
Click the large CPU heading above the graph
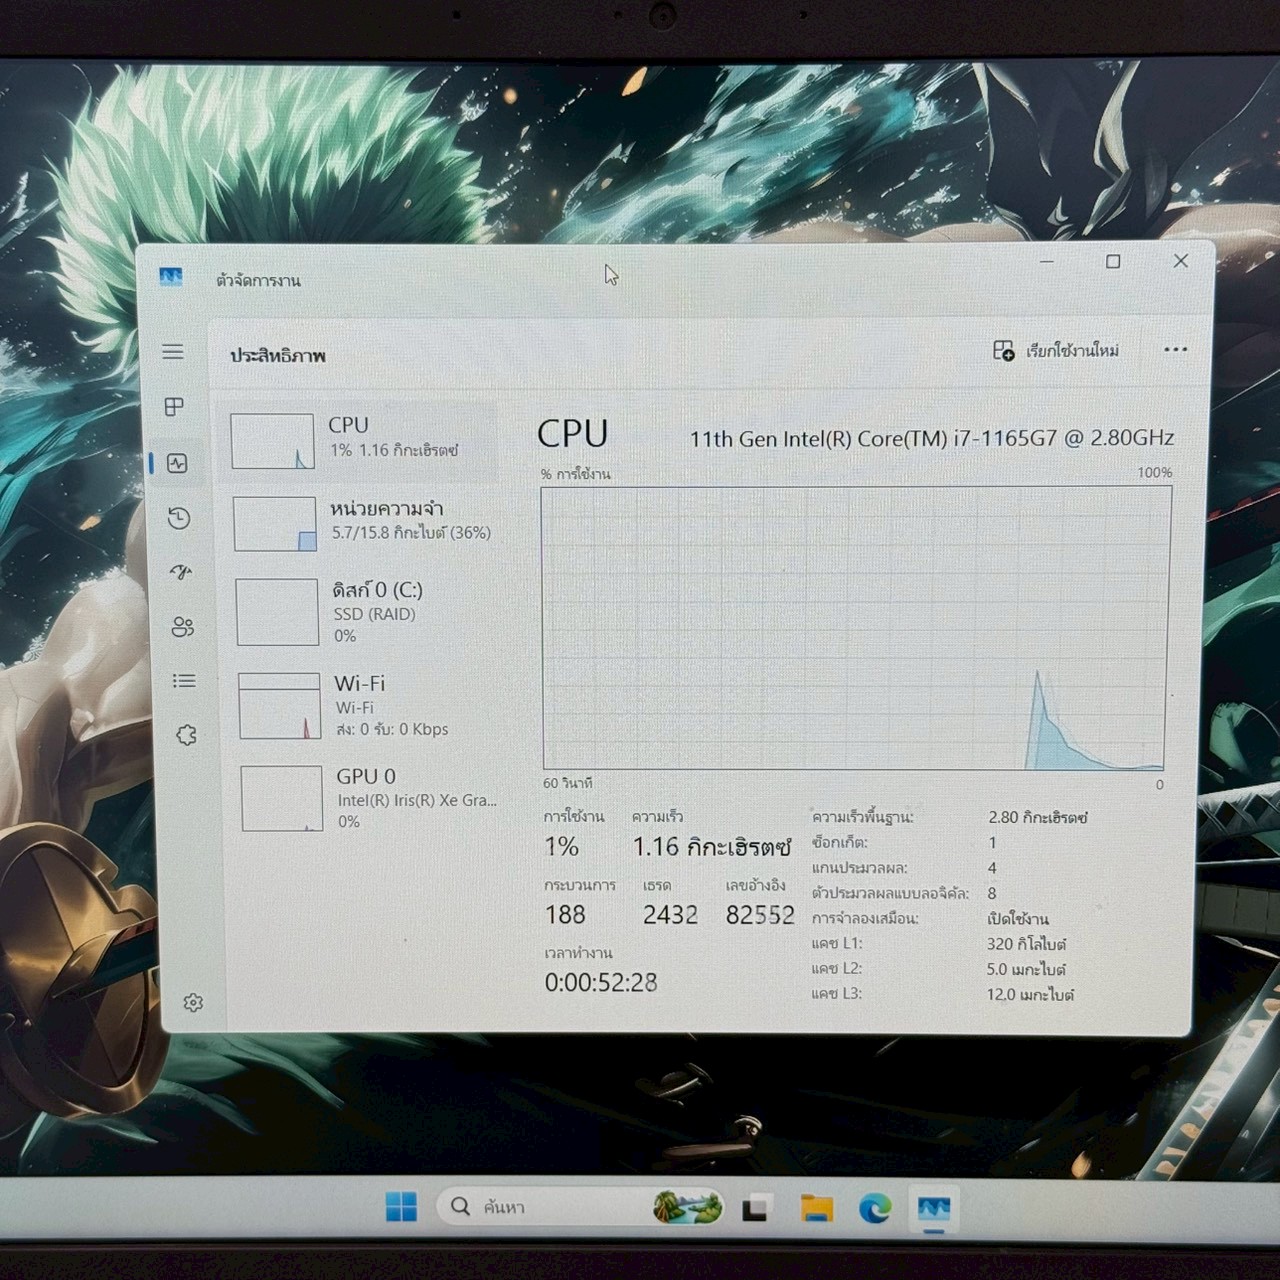coord(572,434)
